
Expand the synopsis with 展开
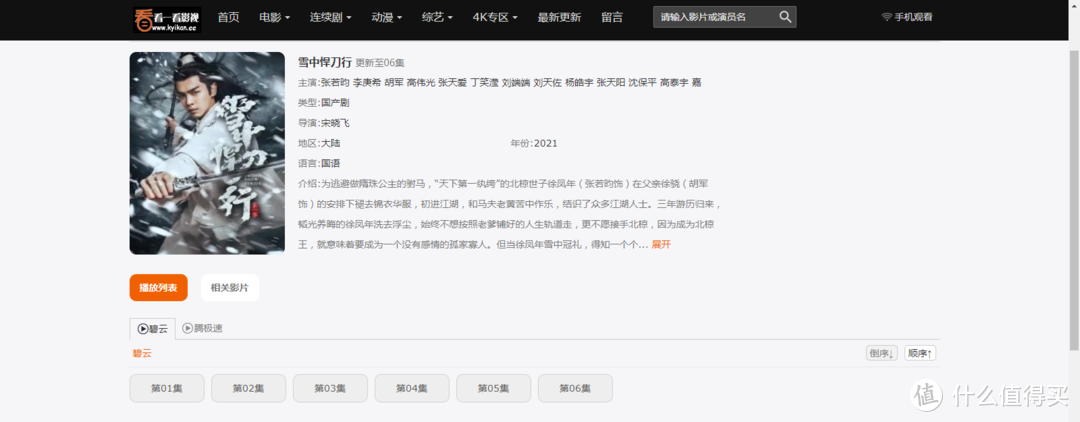(661, 244)
